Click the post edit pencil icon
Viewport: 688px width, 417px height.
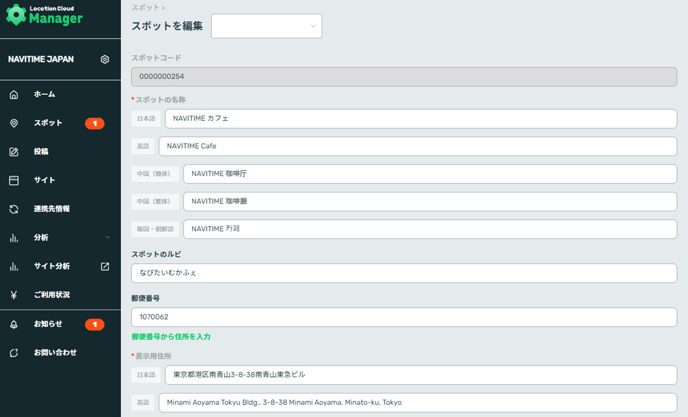click(x=14, y=152)
